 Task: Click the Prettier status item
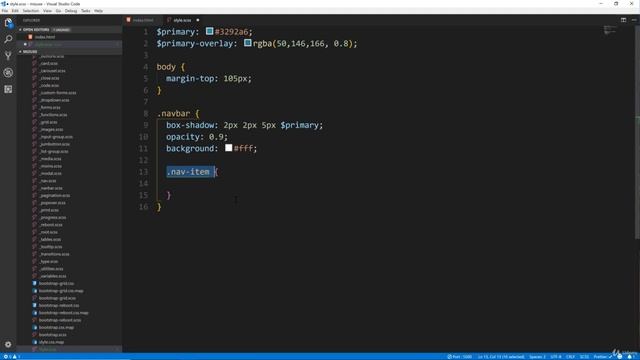coord(603,357)
